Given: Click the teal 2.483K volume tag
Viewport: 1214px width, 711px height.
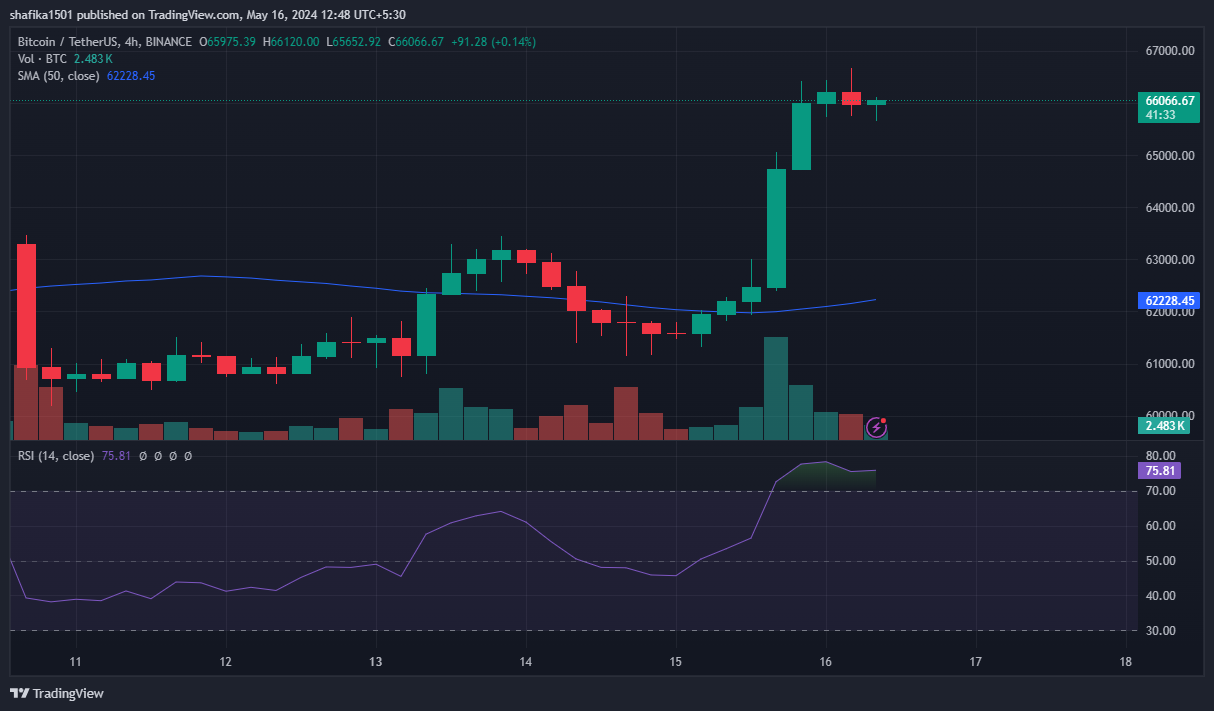Looking at the screenshot, I should (1164, 426).
